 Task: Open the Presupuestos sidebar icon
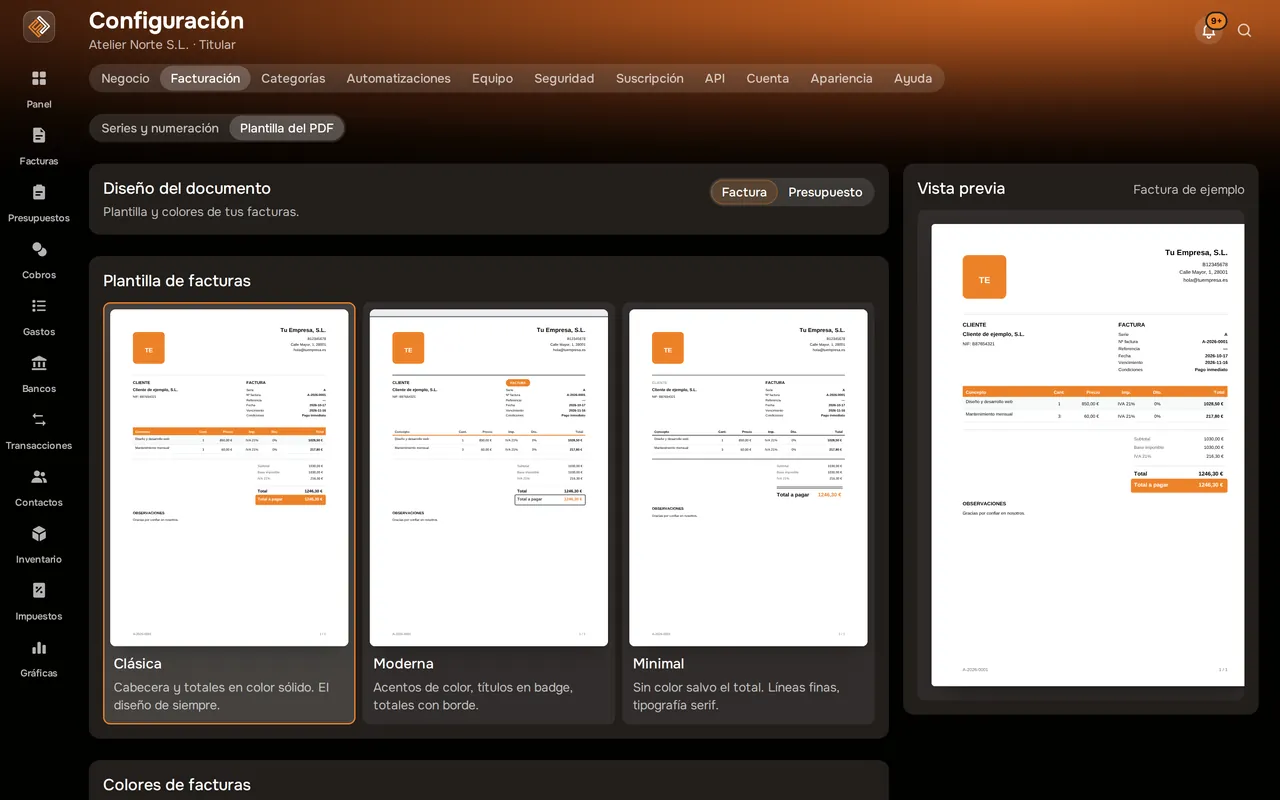click(39, 192)
